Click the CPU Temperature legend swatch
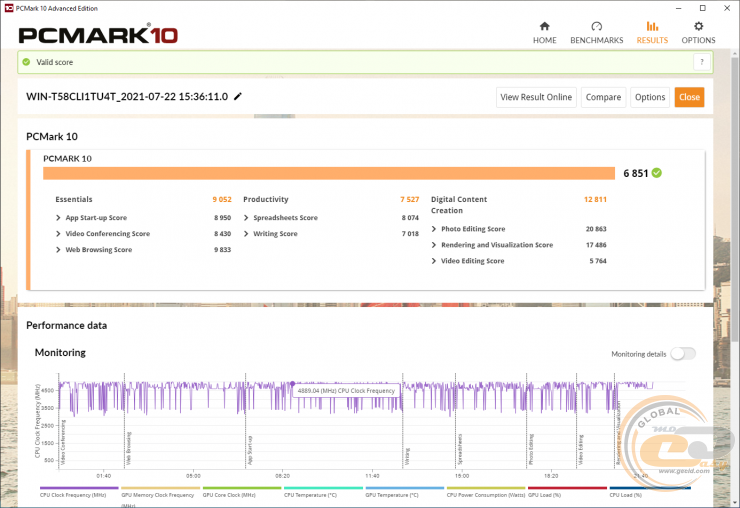740x508 pixels. point(323,488)
